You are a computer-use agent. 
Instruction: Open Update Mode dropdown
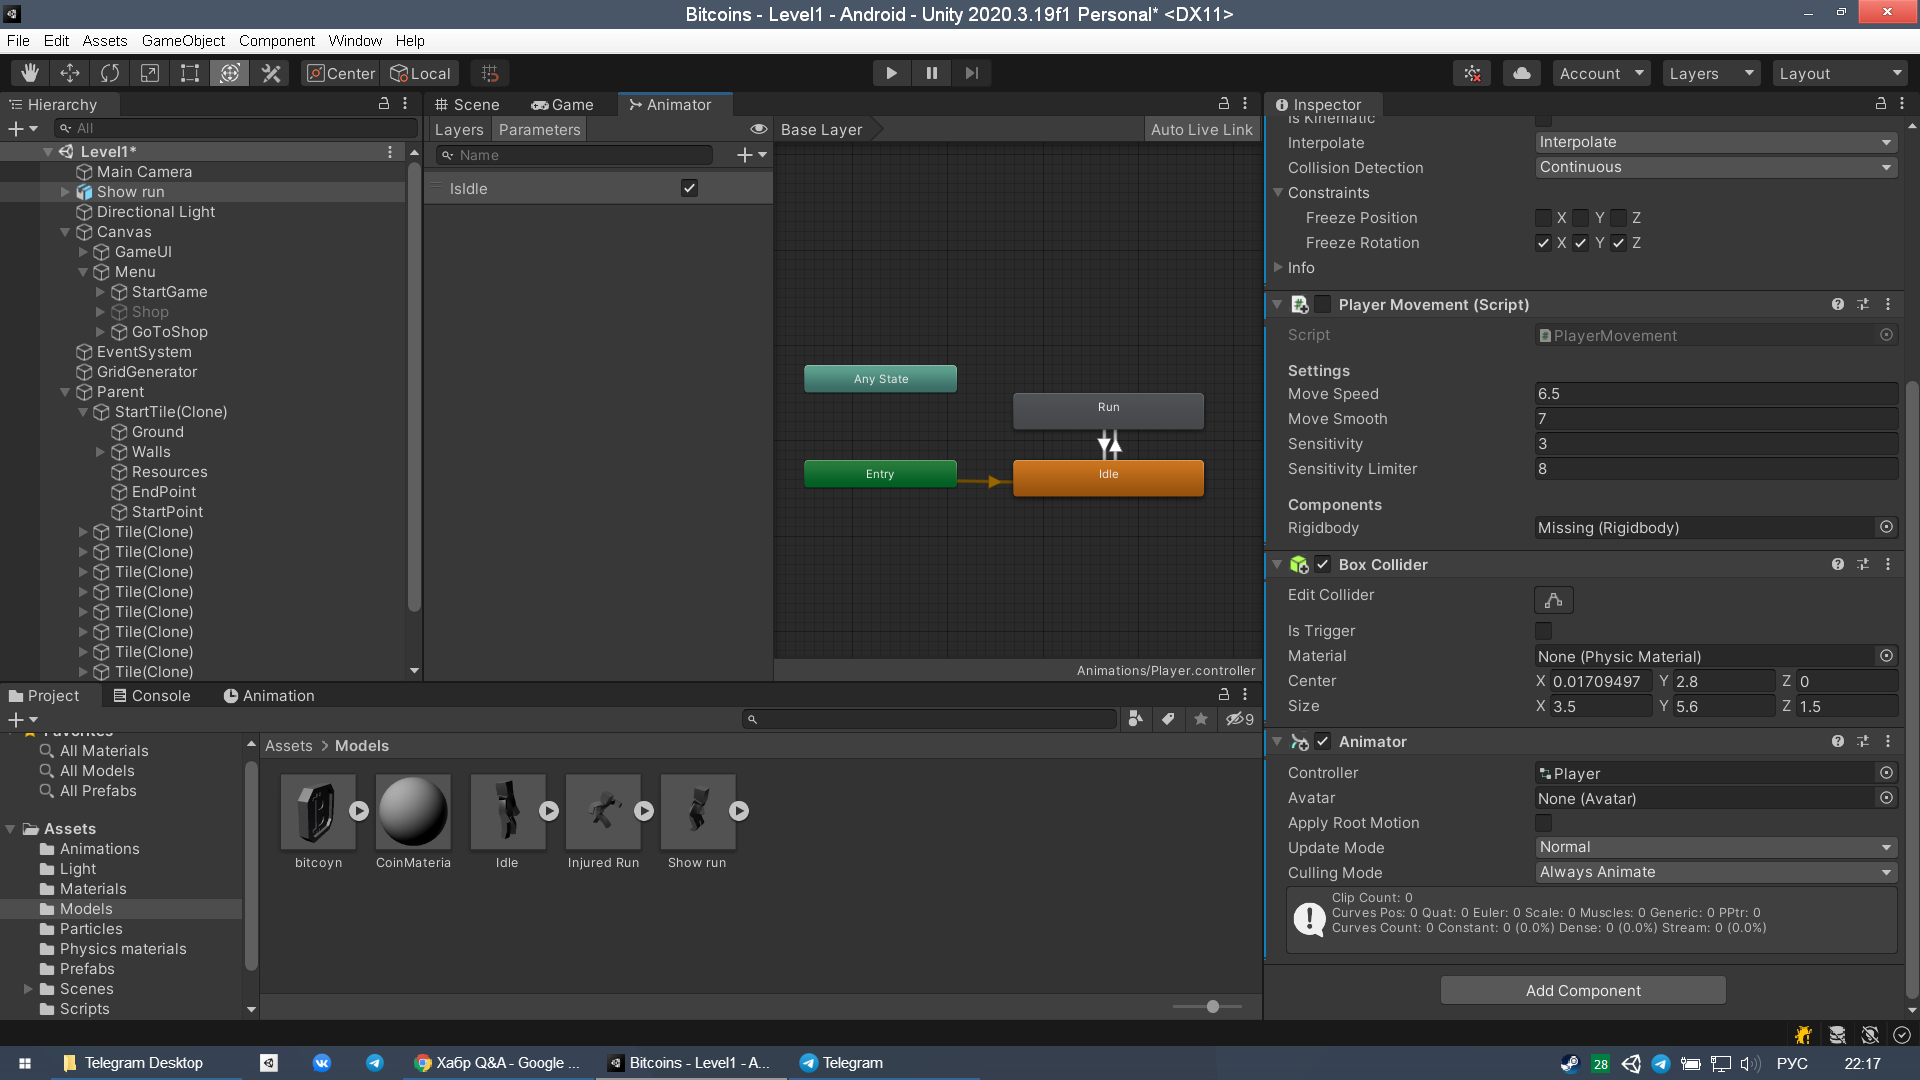[1716, 847]
